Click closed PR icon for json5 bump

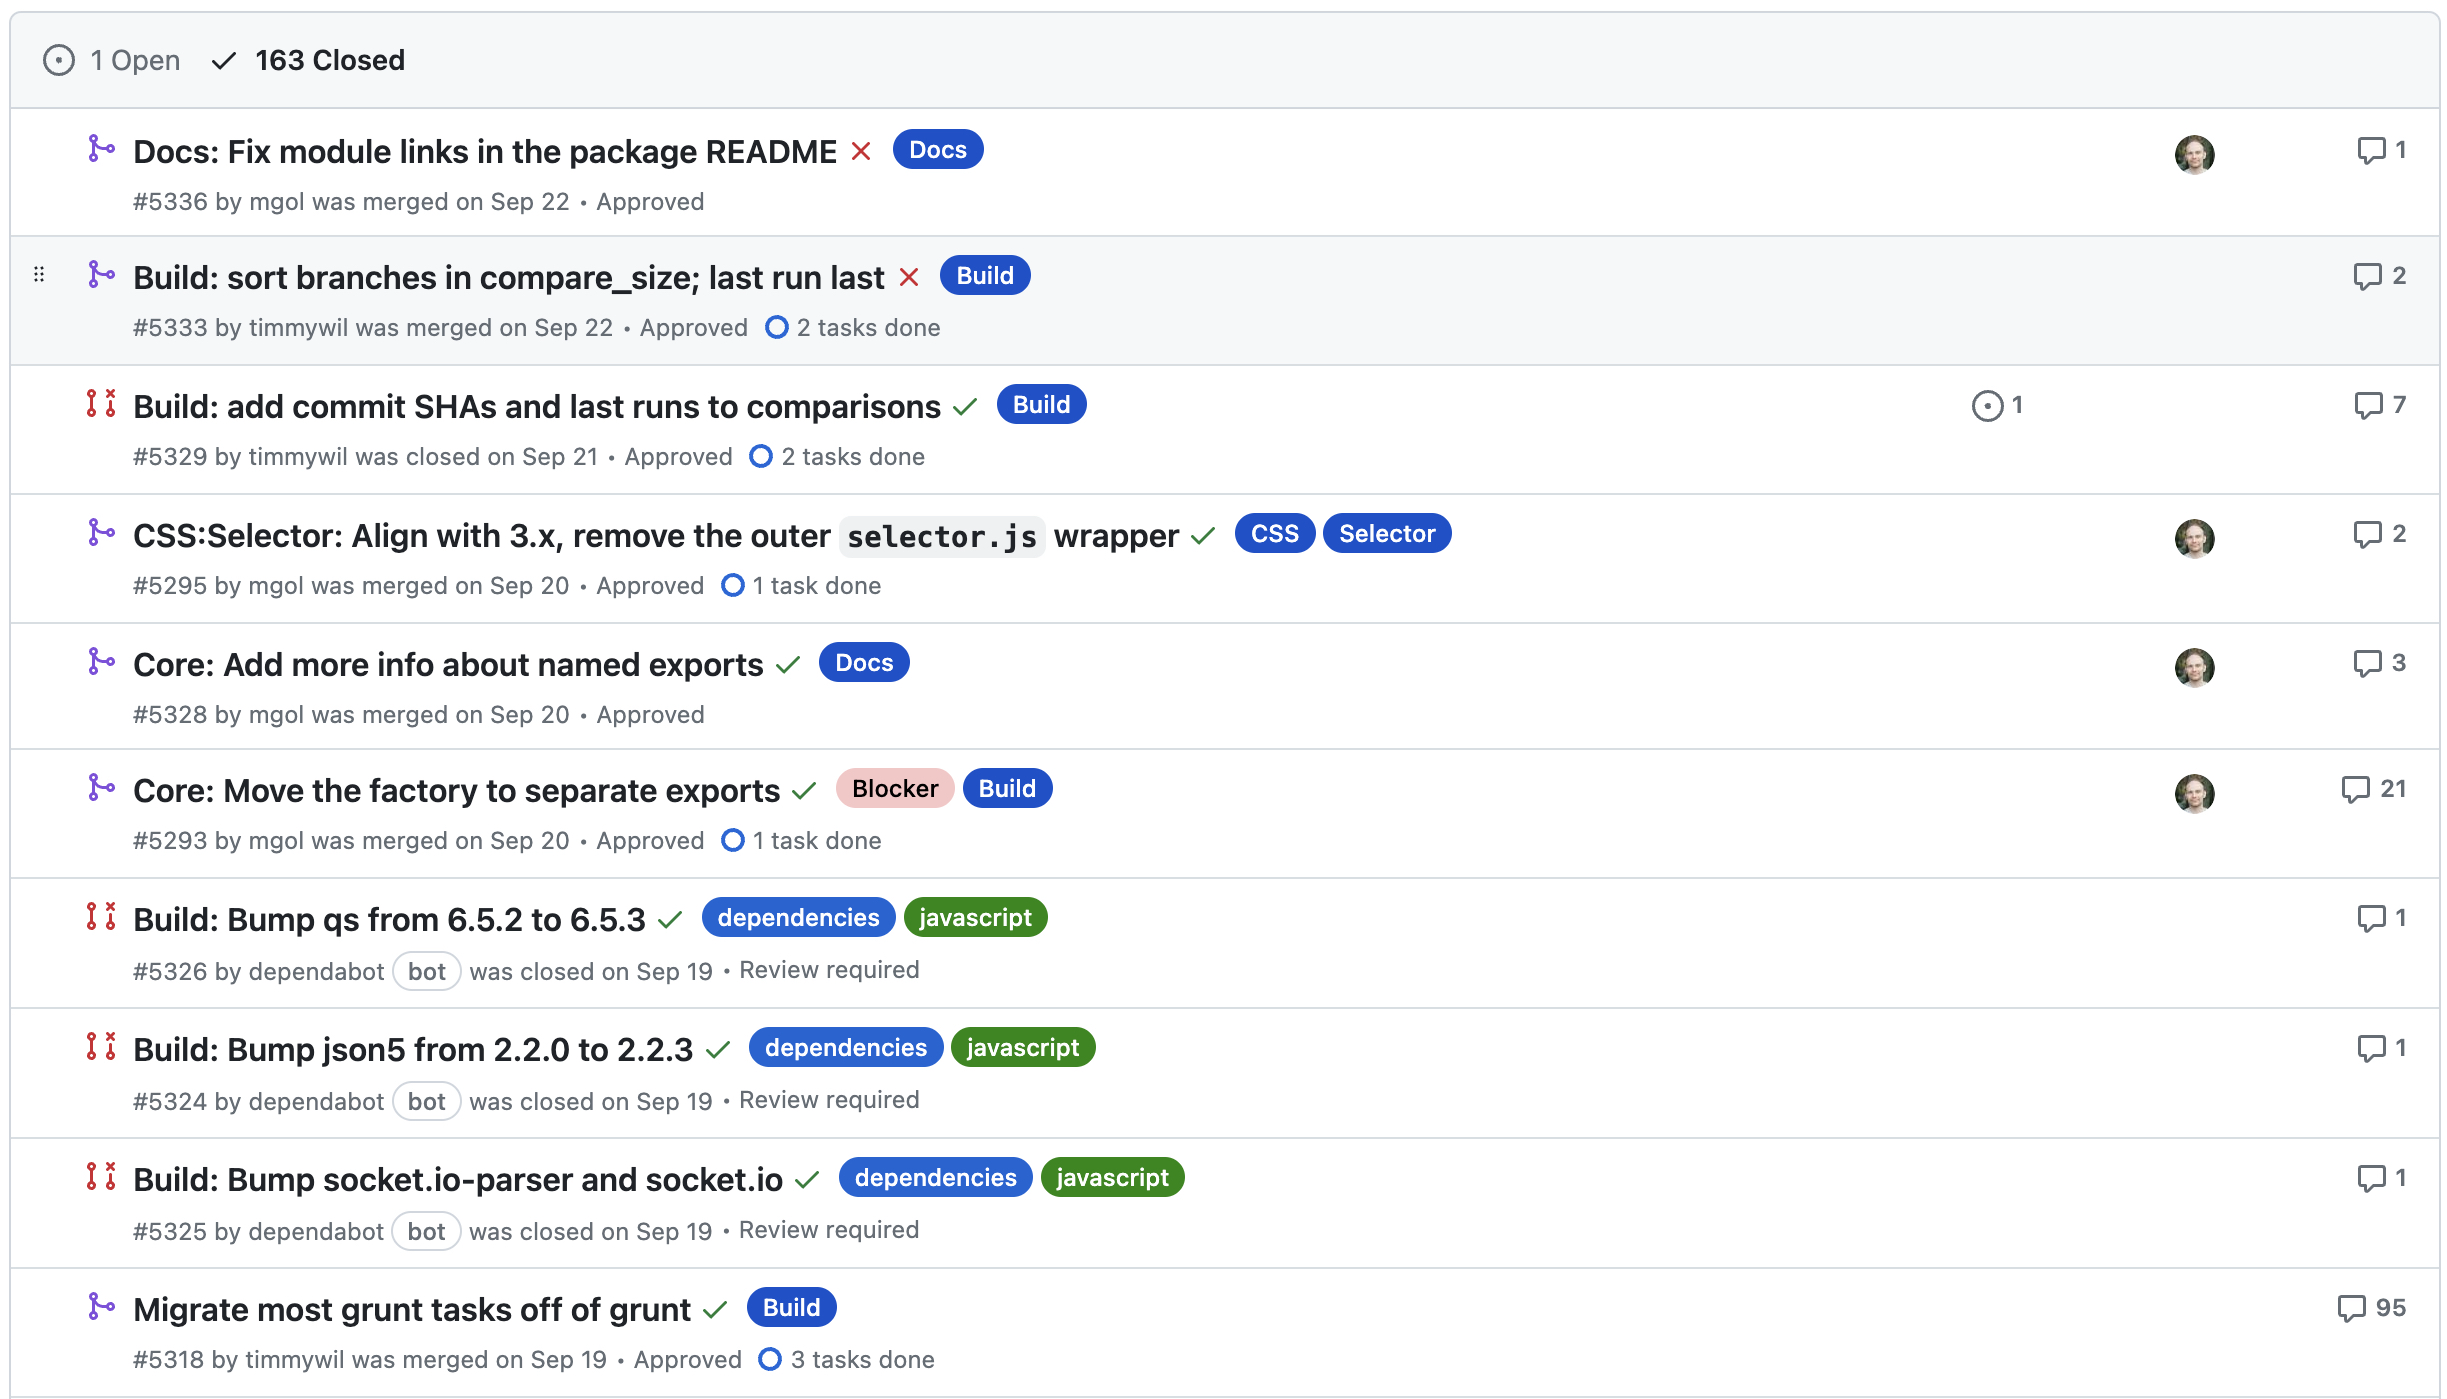(x=101, y=1047)
